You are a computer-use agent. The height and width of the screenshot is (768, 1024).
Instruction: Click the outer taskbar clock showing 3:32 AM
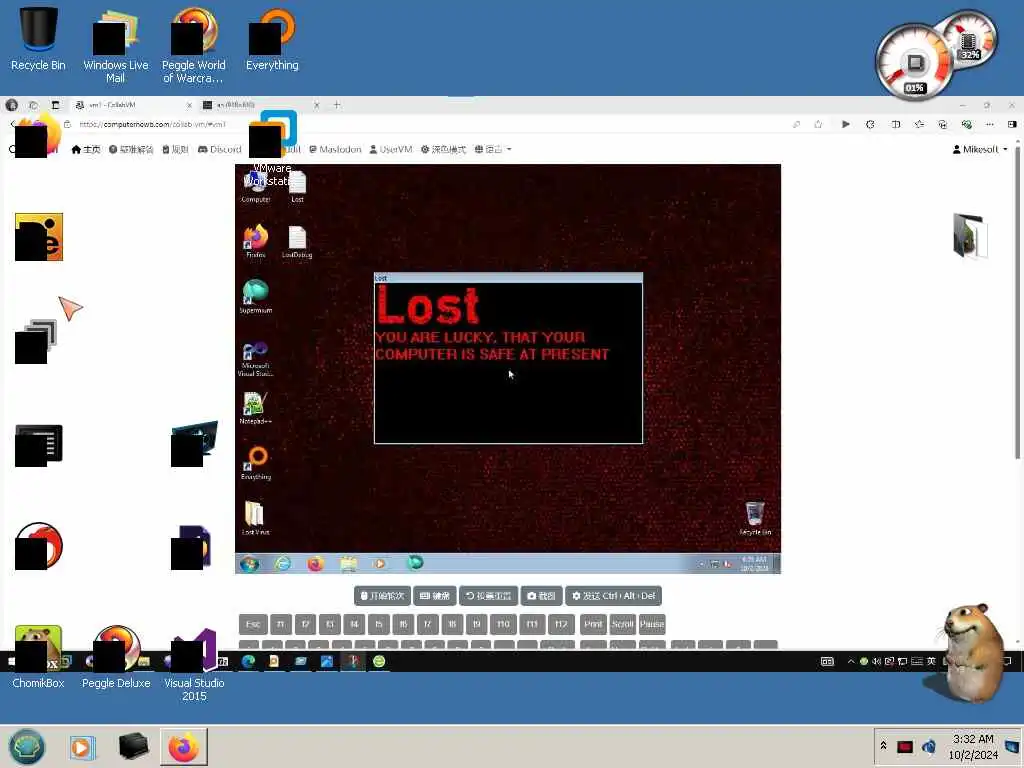pyautogui.click(x=972, y=746)
